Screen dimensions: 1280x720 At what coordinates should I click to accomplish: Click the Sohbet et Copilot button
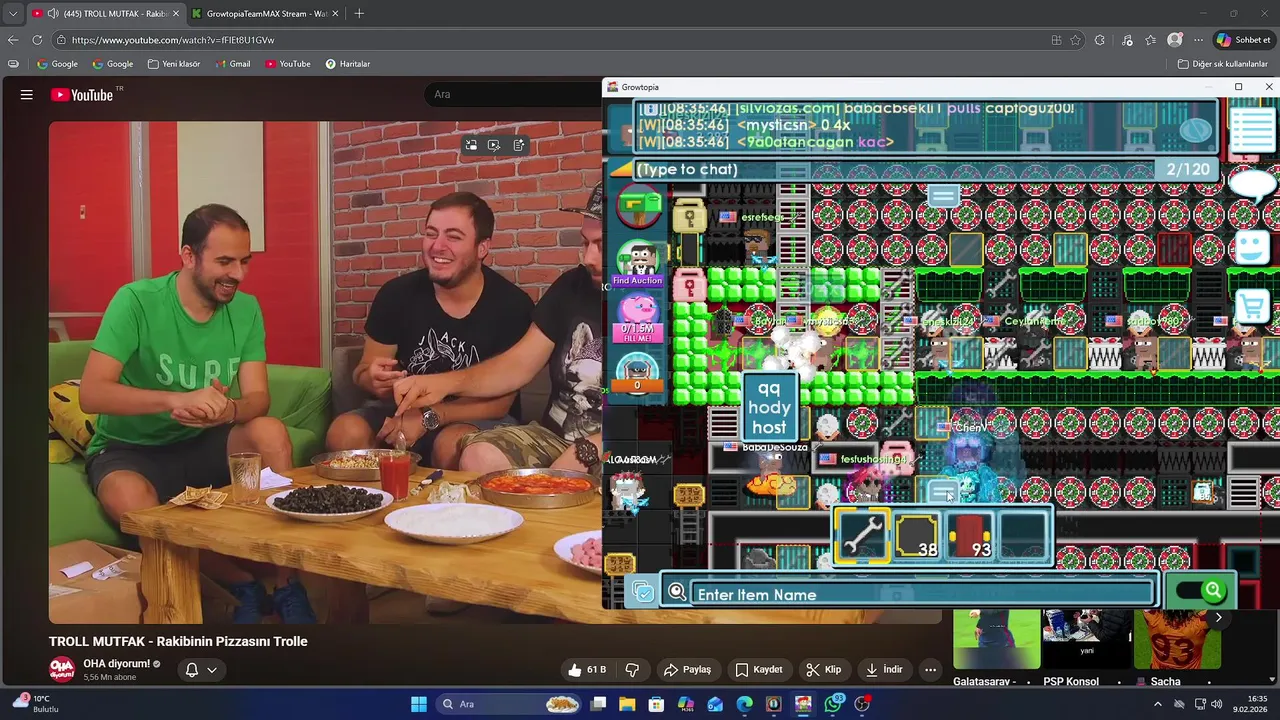(x=1243, y=40)
